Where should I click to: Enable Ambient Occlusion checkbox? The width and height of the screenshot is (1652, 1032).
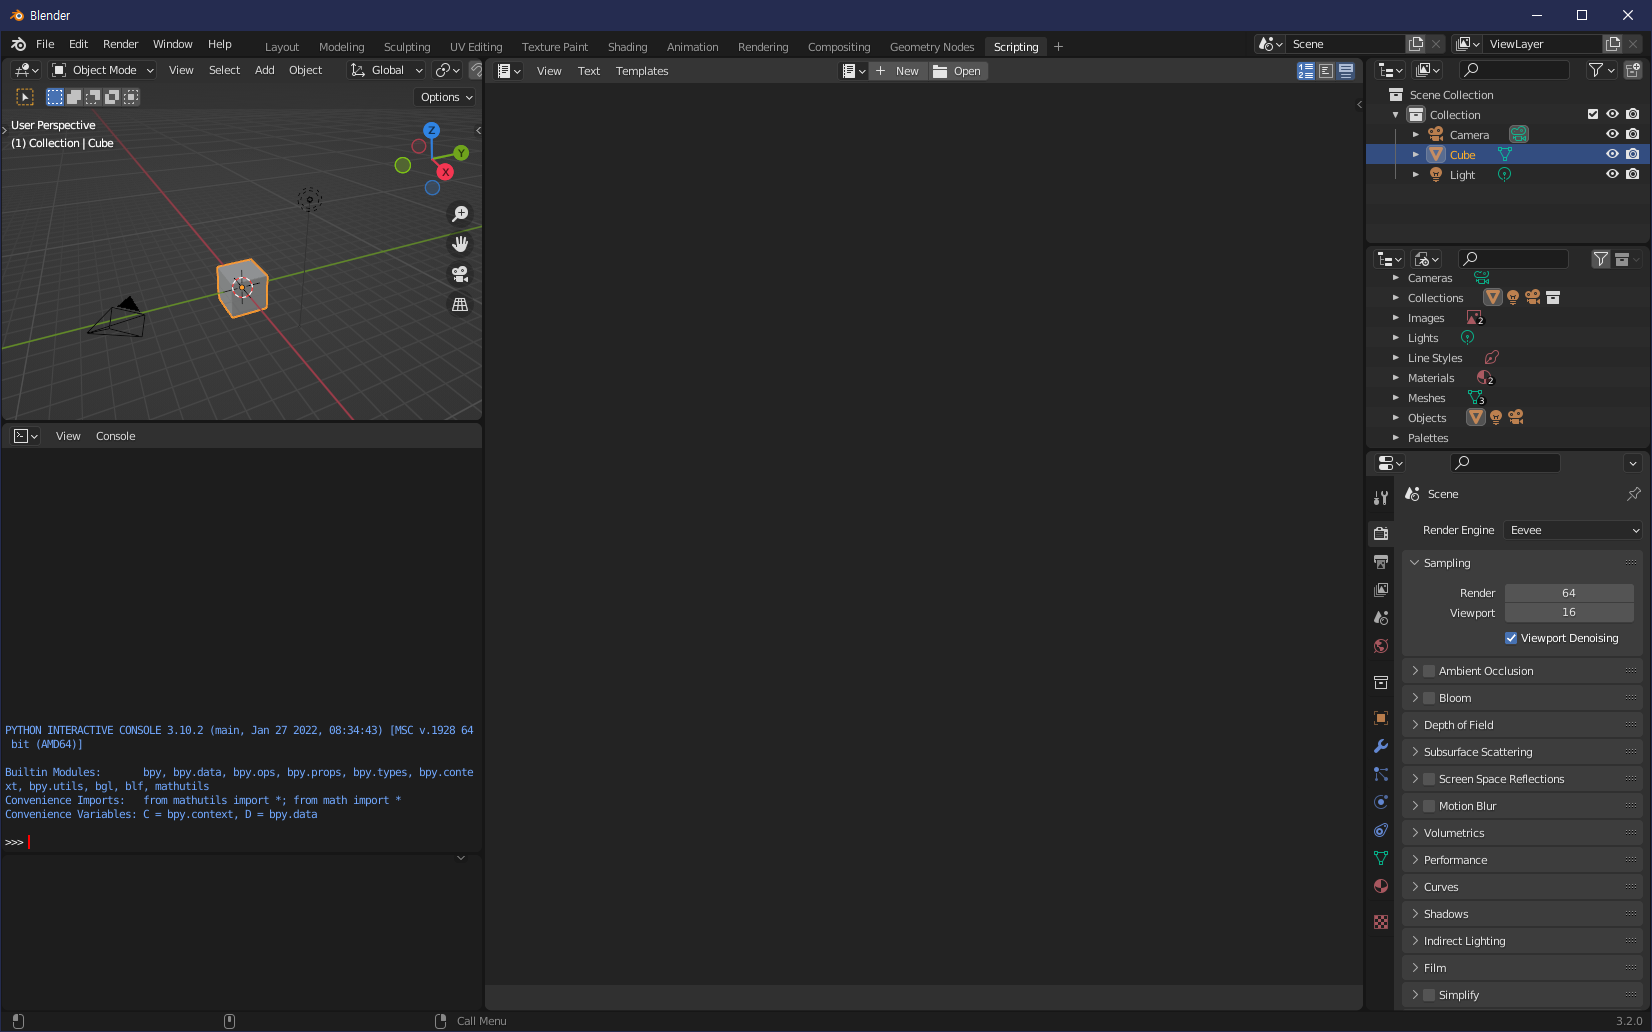point(1429,671)
